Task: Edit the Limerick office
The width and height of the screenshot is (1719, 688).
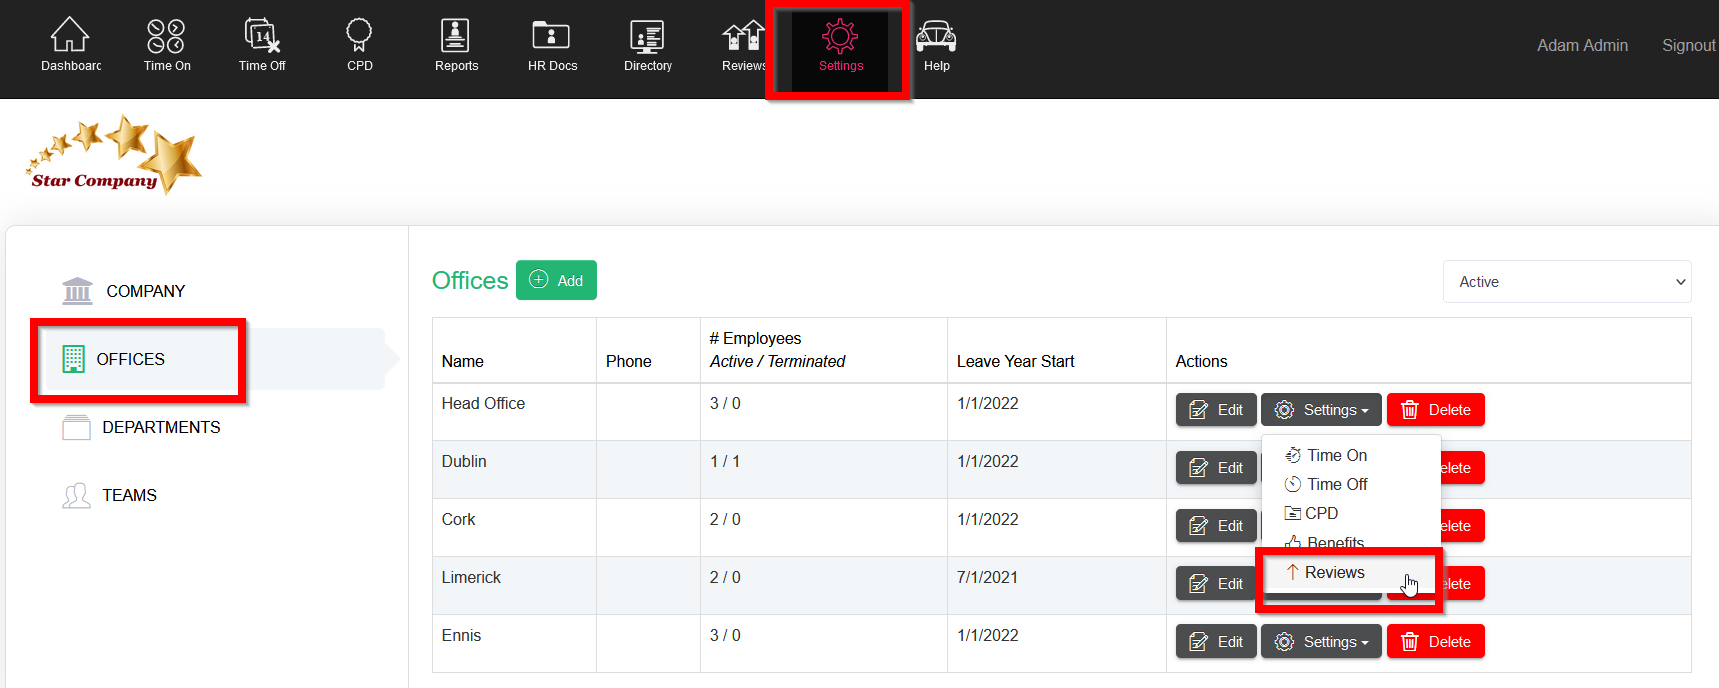Action: [1216, 584]
